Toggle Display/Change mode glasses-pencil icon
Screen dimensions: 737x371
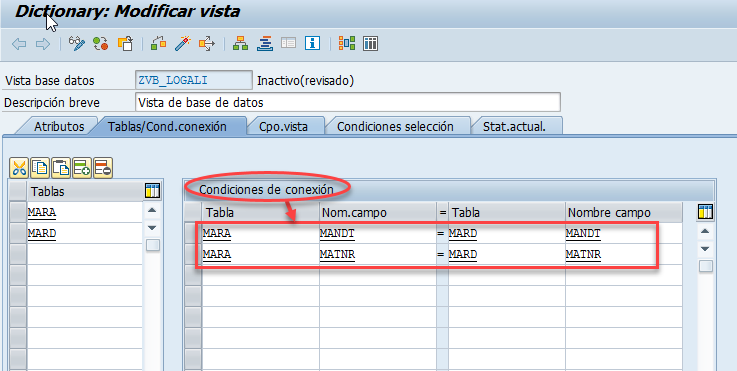(77, 43)
